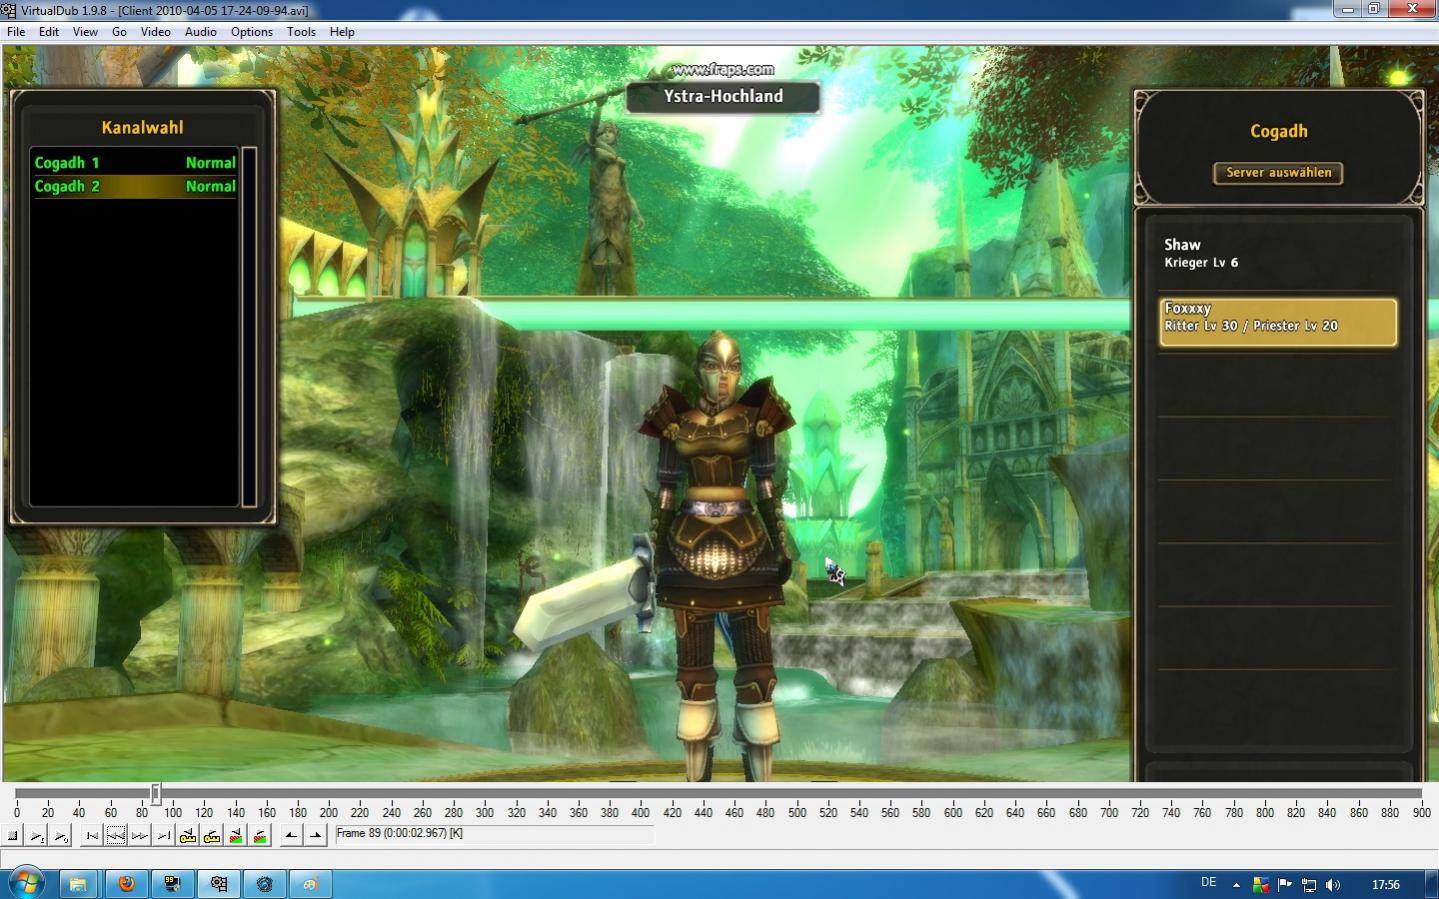The width and height of the screenshot is (1439, 899).
Task: Stop playback with the Stop button
Action: pyautogui.click(x=13, y=836)
